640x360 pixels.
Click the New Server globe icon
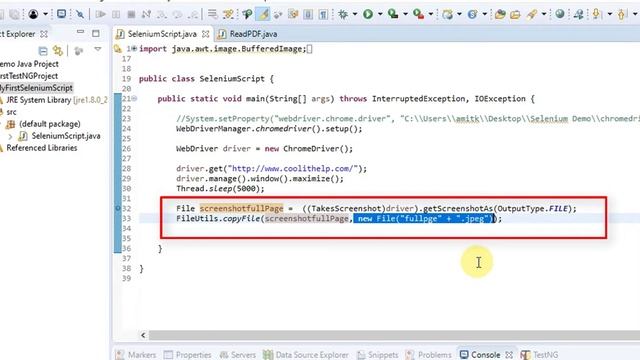pyautogui.click(x=447, y=15)
